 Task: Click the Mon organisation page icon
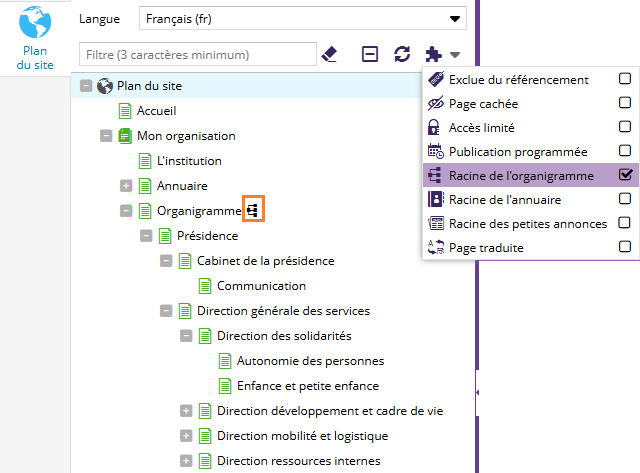pos(125,136)
